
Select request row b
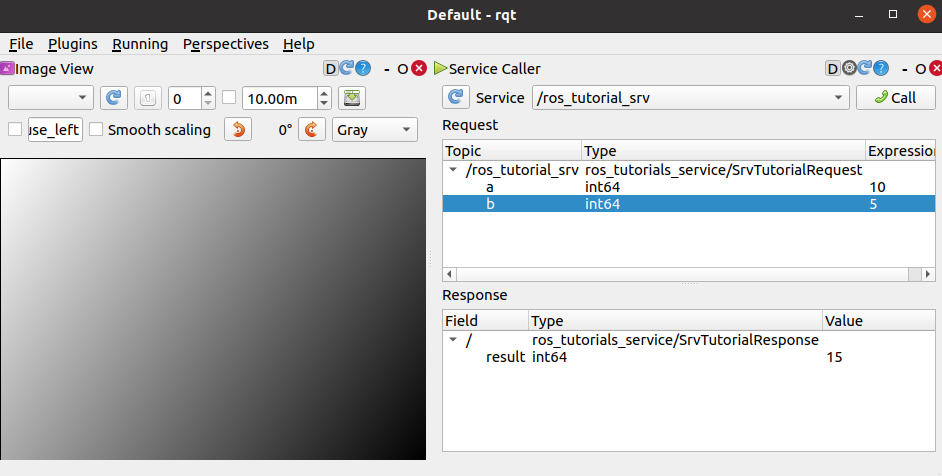tap(689, 204)
